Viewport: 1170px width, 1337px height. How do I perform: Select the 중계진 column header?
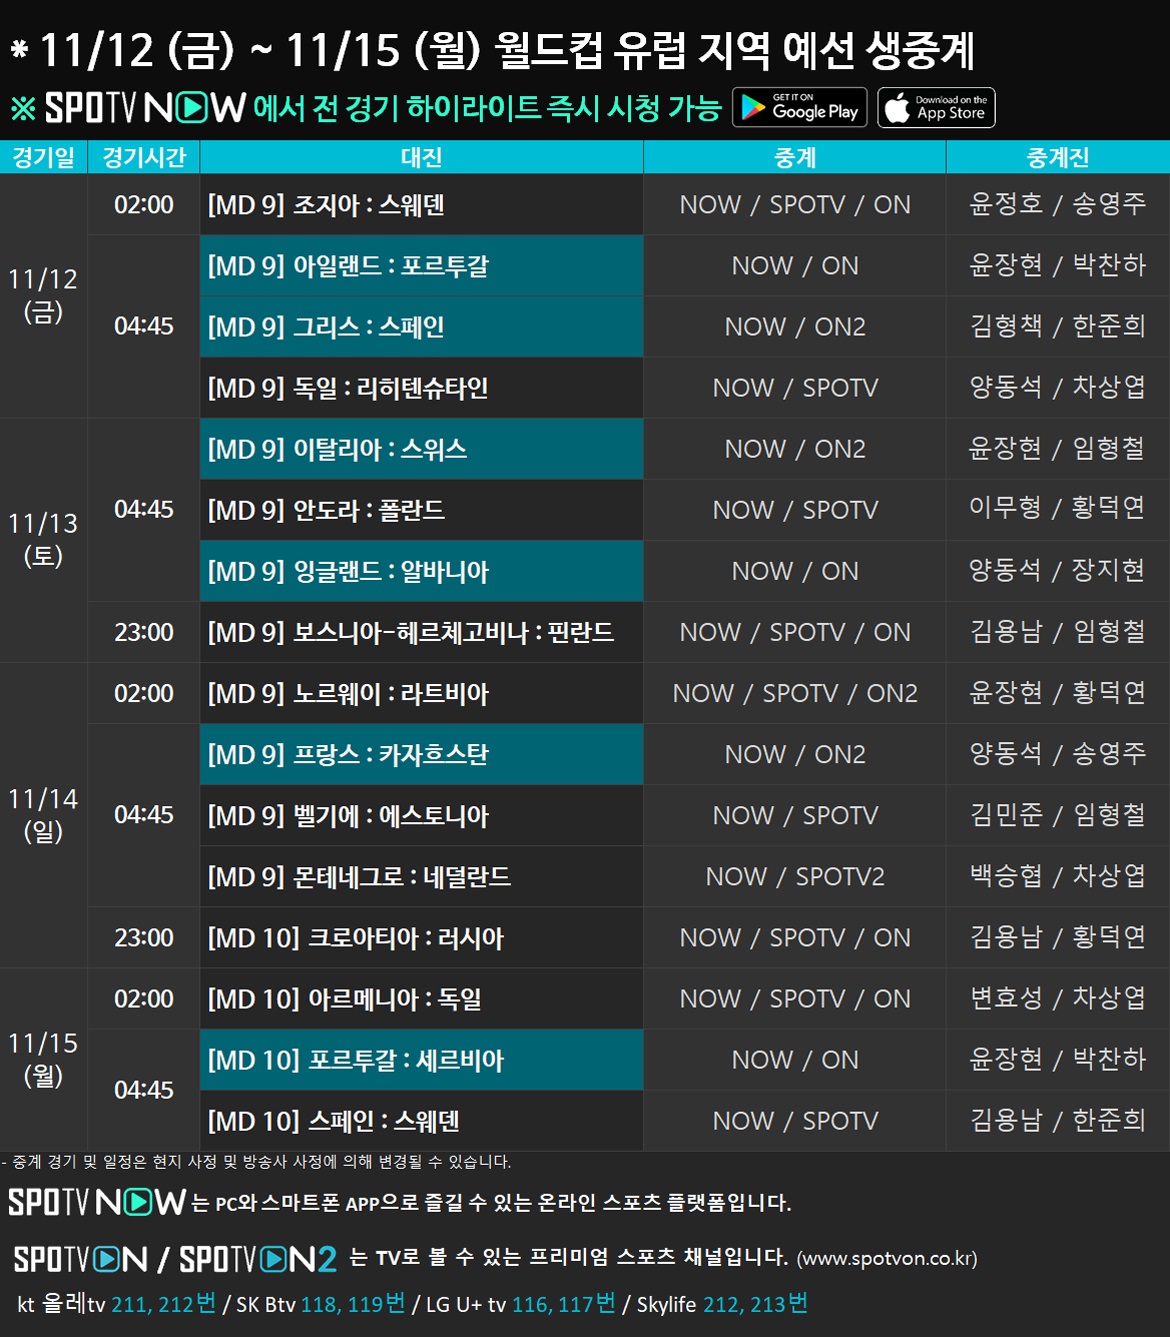tap(1057, 157)
